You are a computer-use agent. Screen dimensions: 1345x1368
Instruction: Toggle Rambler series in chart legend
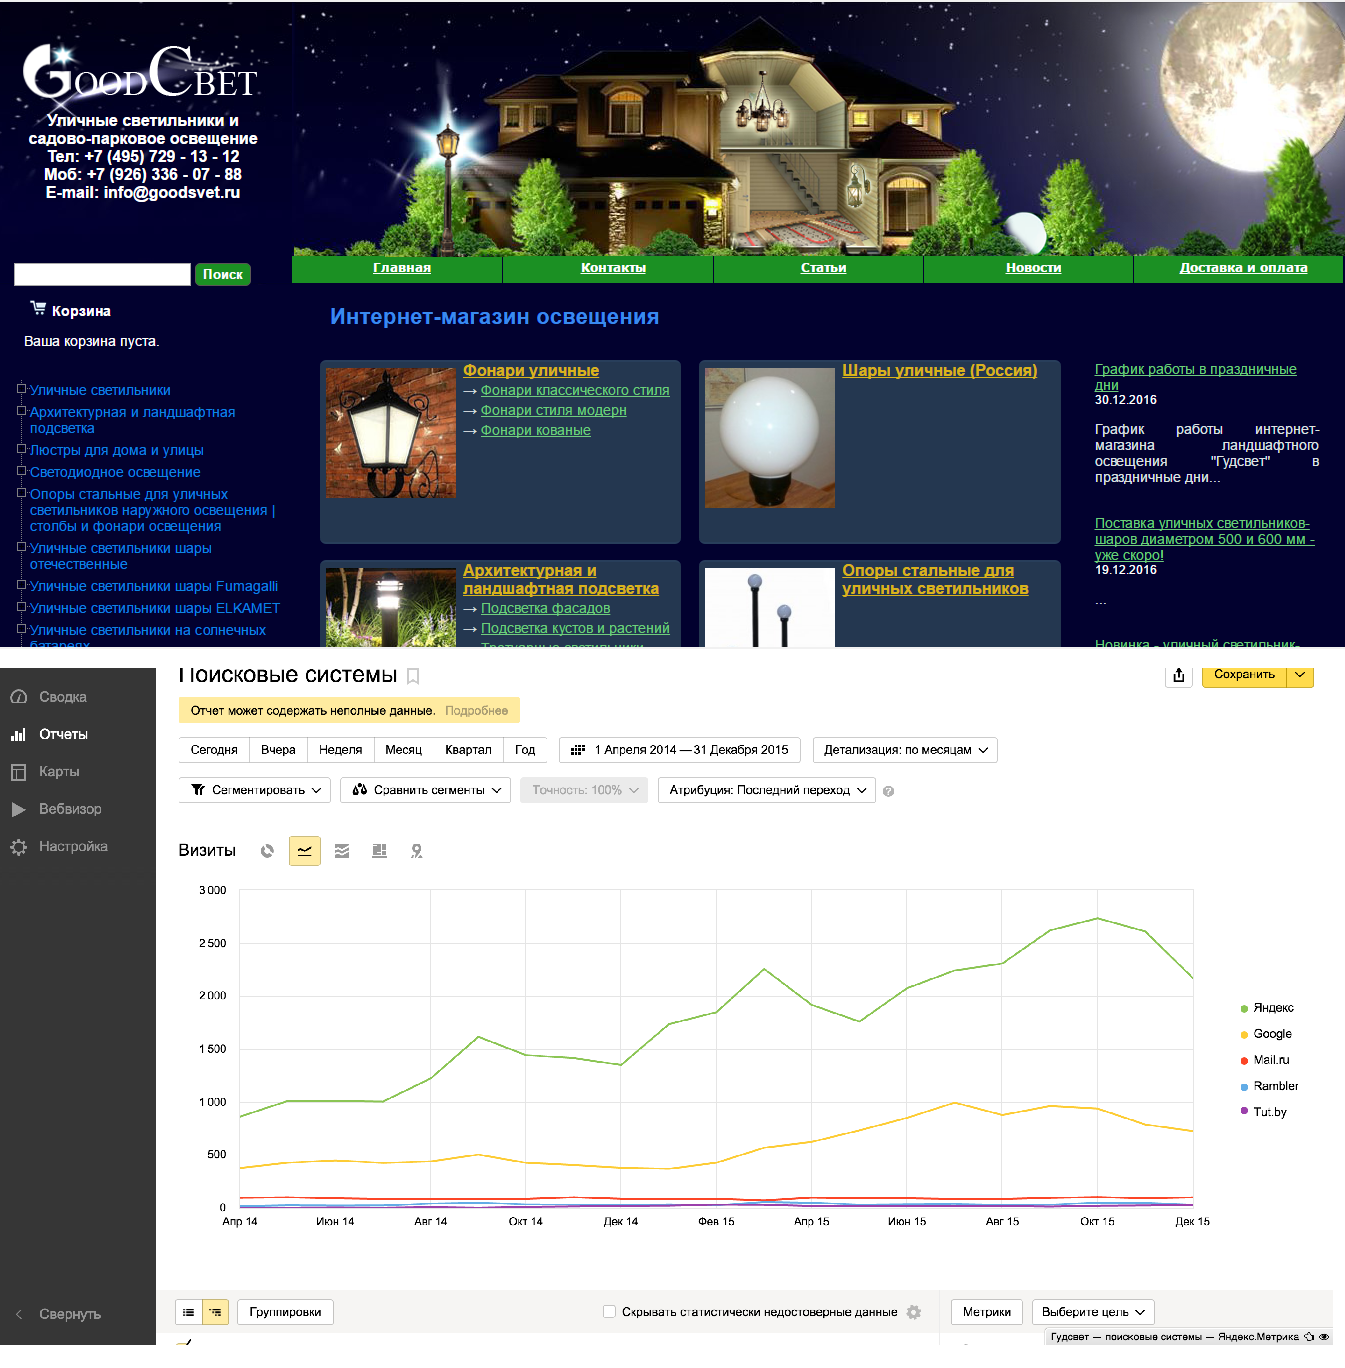(1269, 1086)
